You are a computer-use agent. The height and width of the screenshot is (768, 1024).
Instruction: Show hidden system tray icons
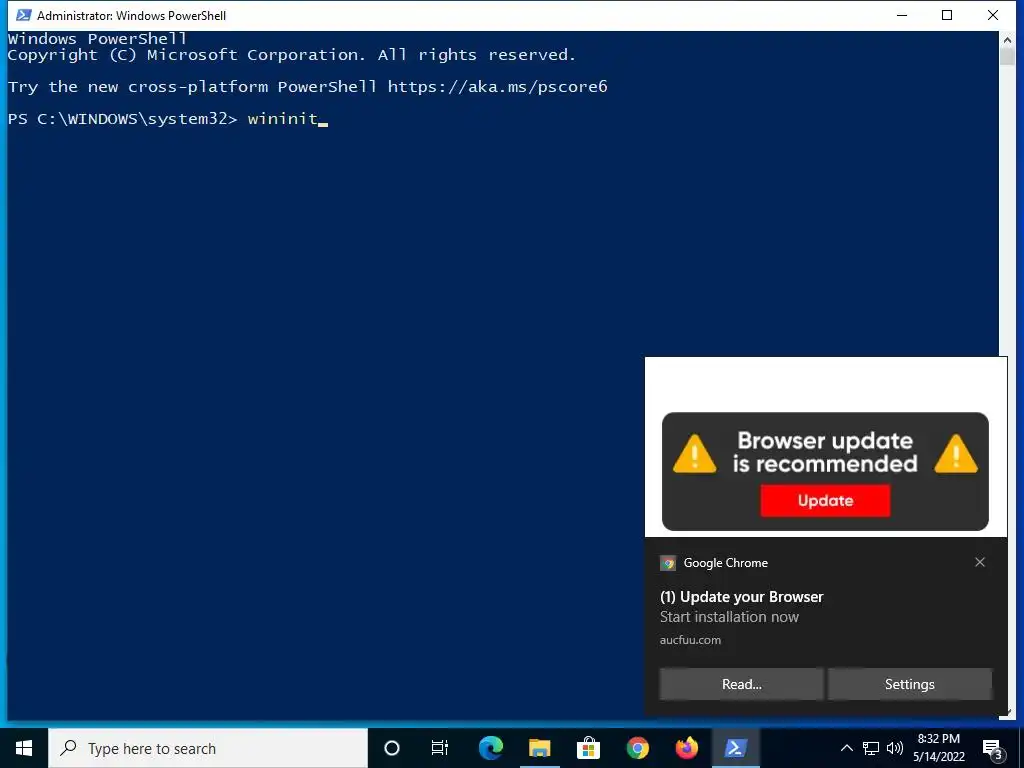[x=846, y=748]
